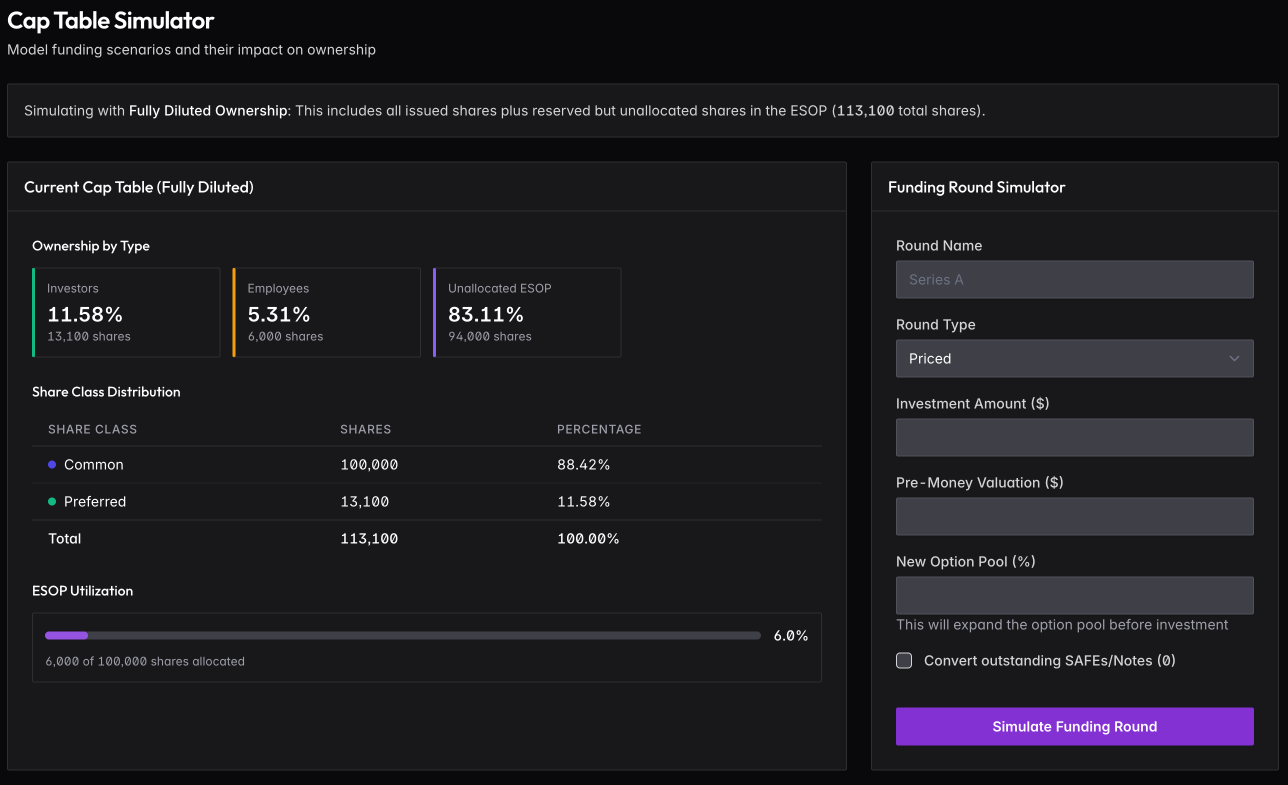Click the Employees ownership card
The height and width of the screenshot is (785, 1288).
click(326, 312)
